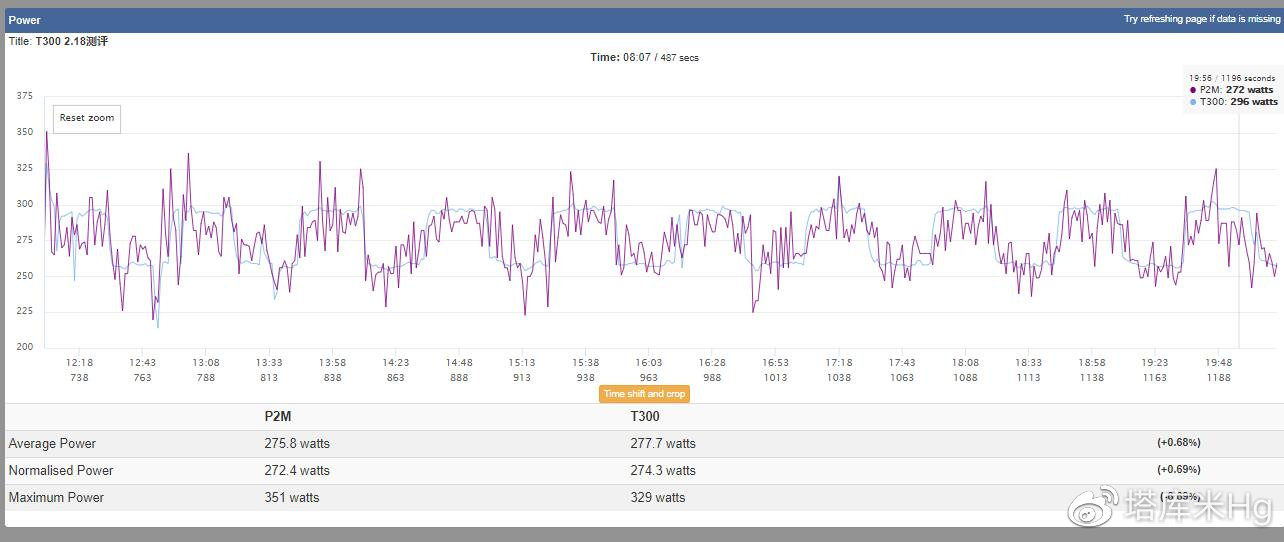Click the 19:56 / 1196 seconds tooltip timestamp

(1231, 78)
